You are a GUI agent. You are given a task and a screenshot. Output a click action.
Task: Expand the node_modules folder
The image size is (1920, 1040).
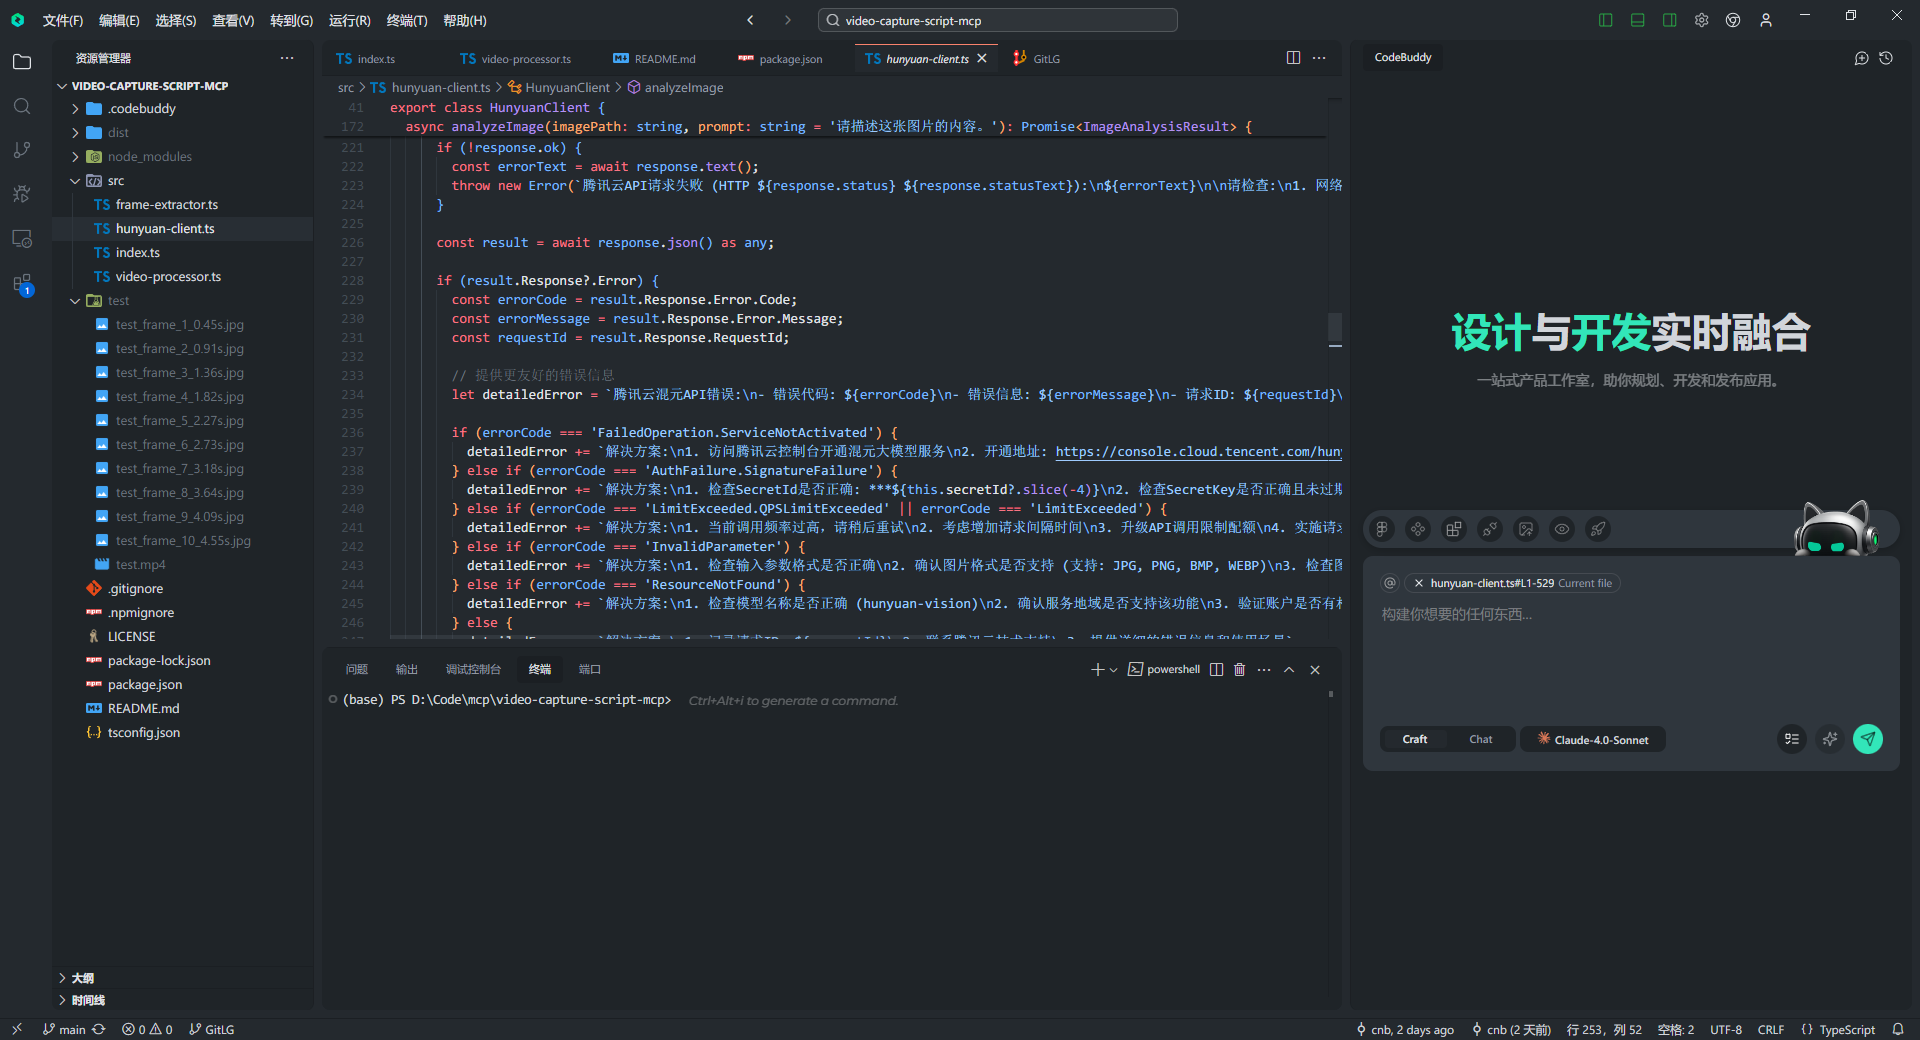click(x=75, y=156)
